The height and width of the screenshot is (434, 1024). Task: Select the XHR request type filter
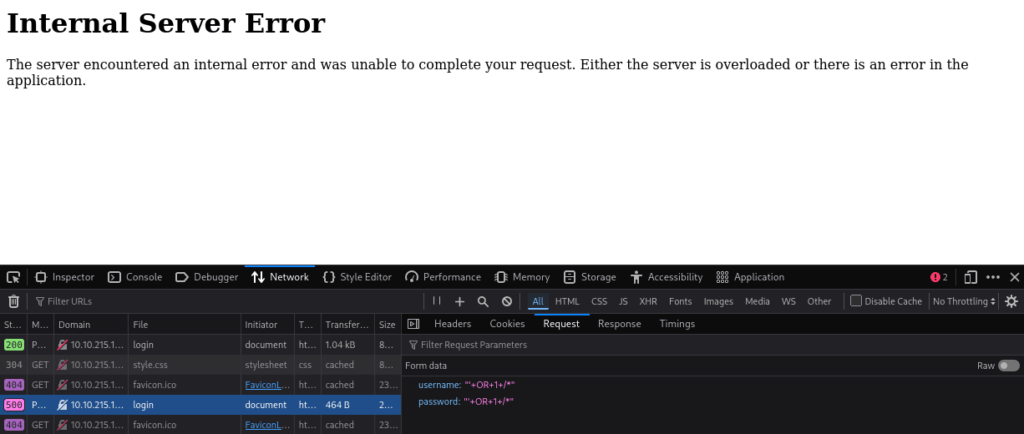pos(648,301)
